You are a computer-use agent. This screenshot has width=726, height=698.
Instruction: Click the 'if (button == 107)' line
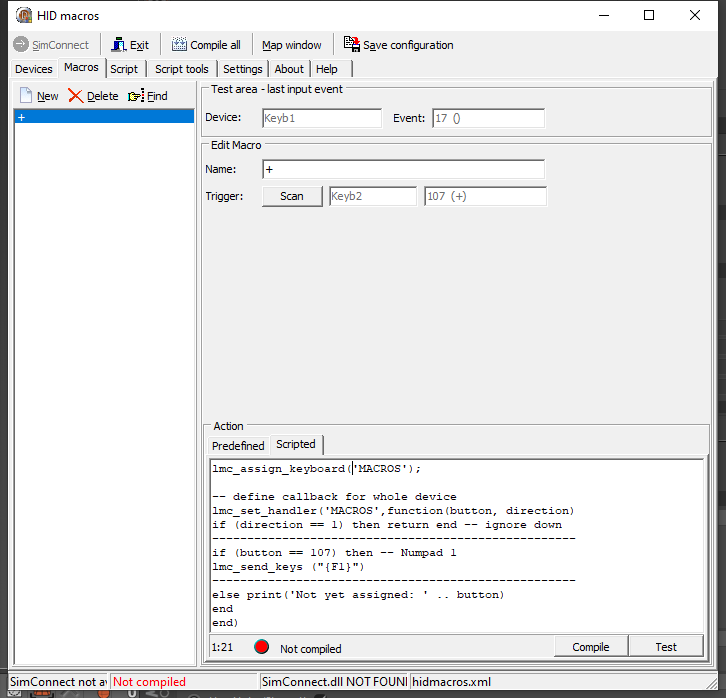pyautogui.click(x=334, y=553)
